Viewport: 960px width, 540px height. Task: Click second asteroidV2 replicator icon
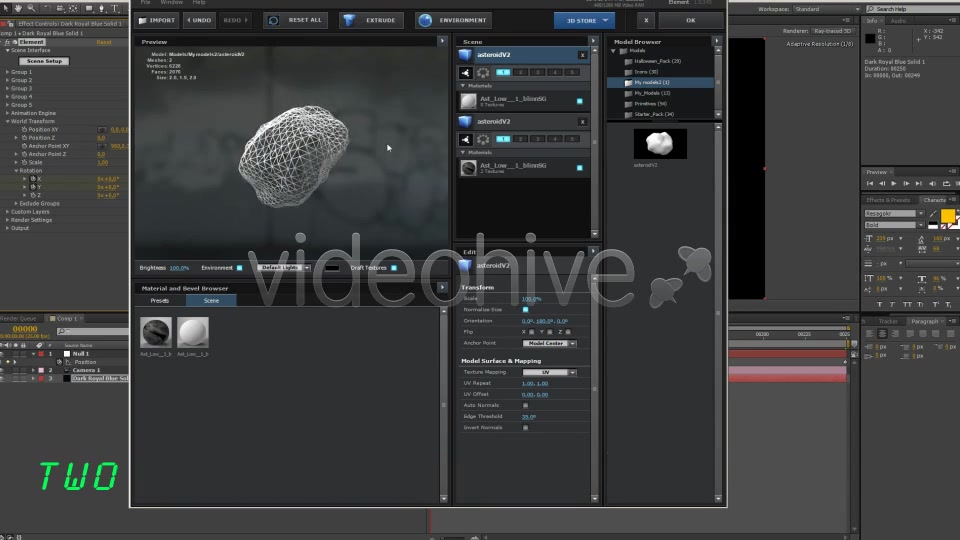click(x=466, y=140)
